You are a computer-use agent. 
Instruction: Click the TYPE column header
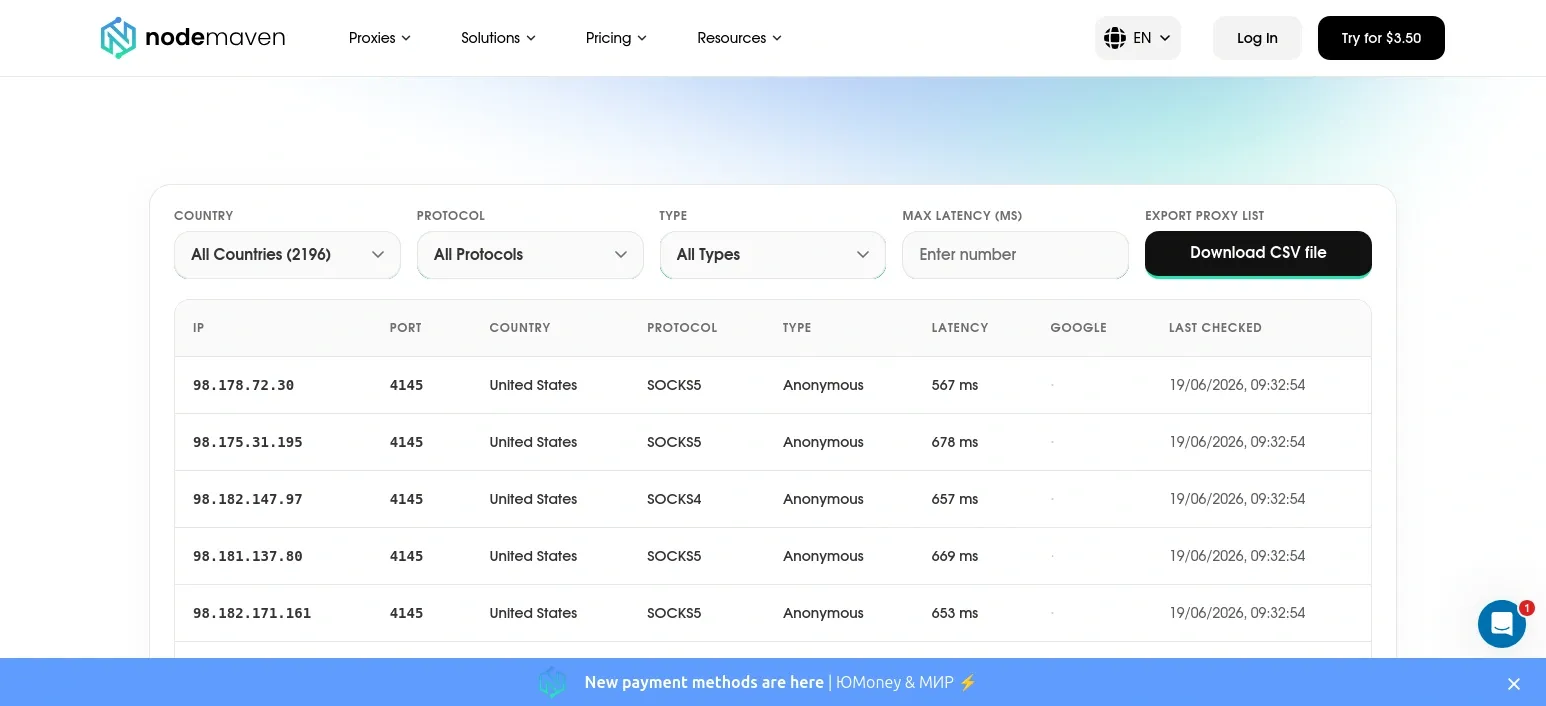tap(797, 328)
